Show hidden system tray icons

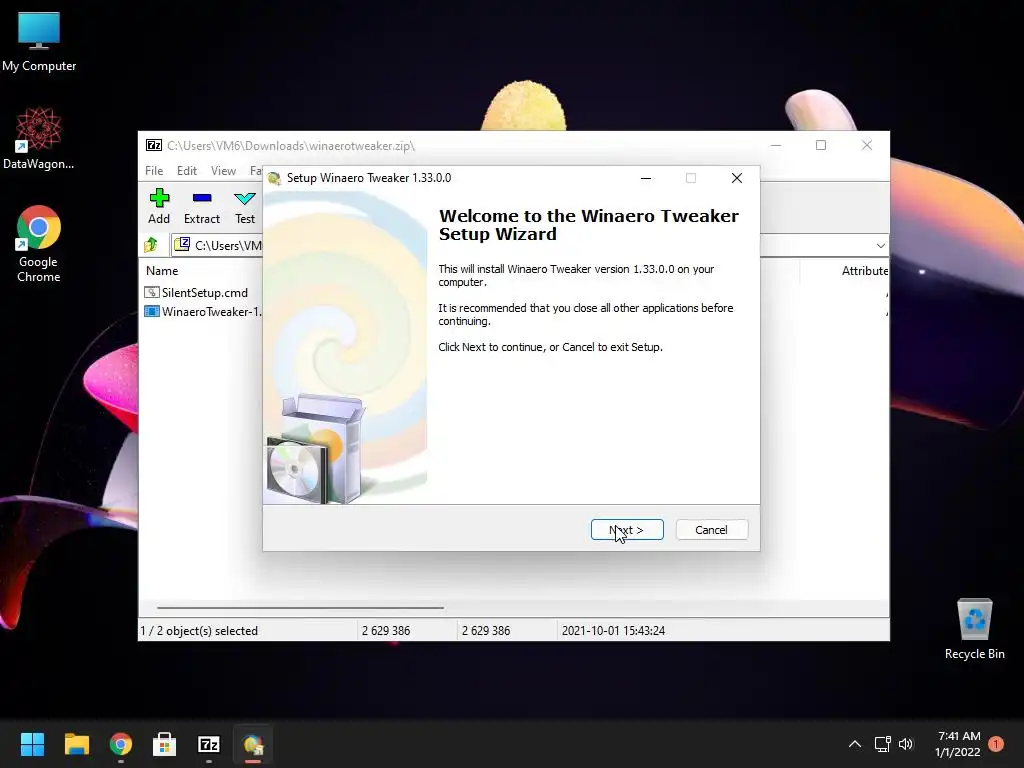[854, 744]
